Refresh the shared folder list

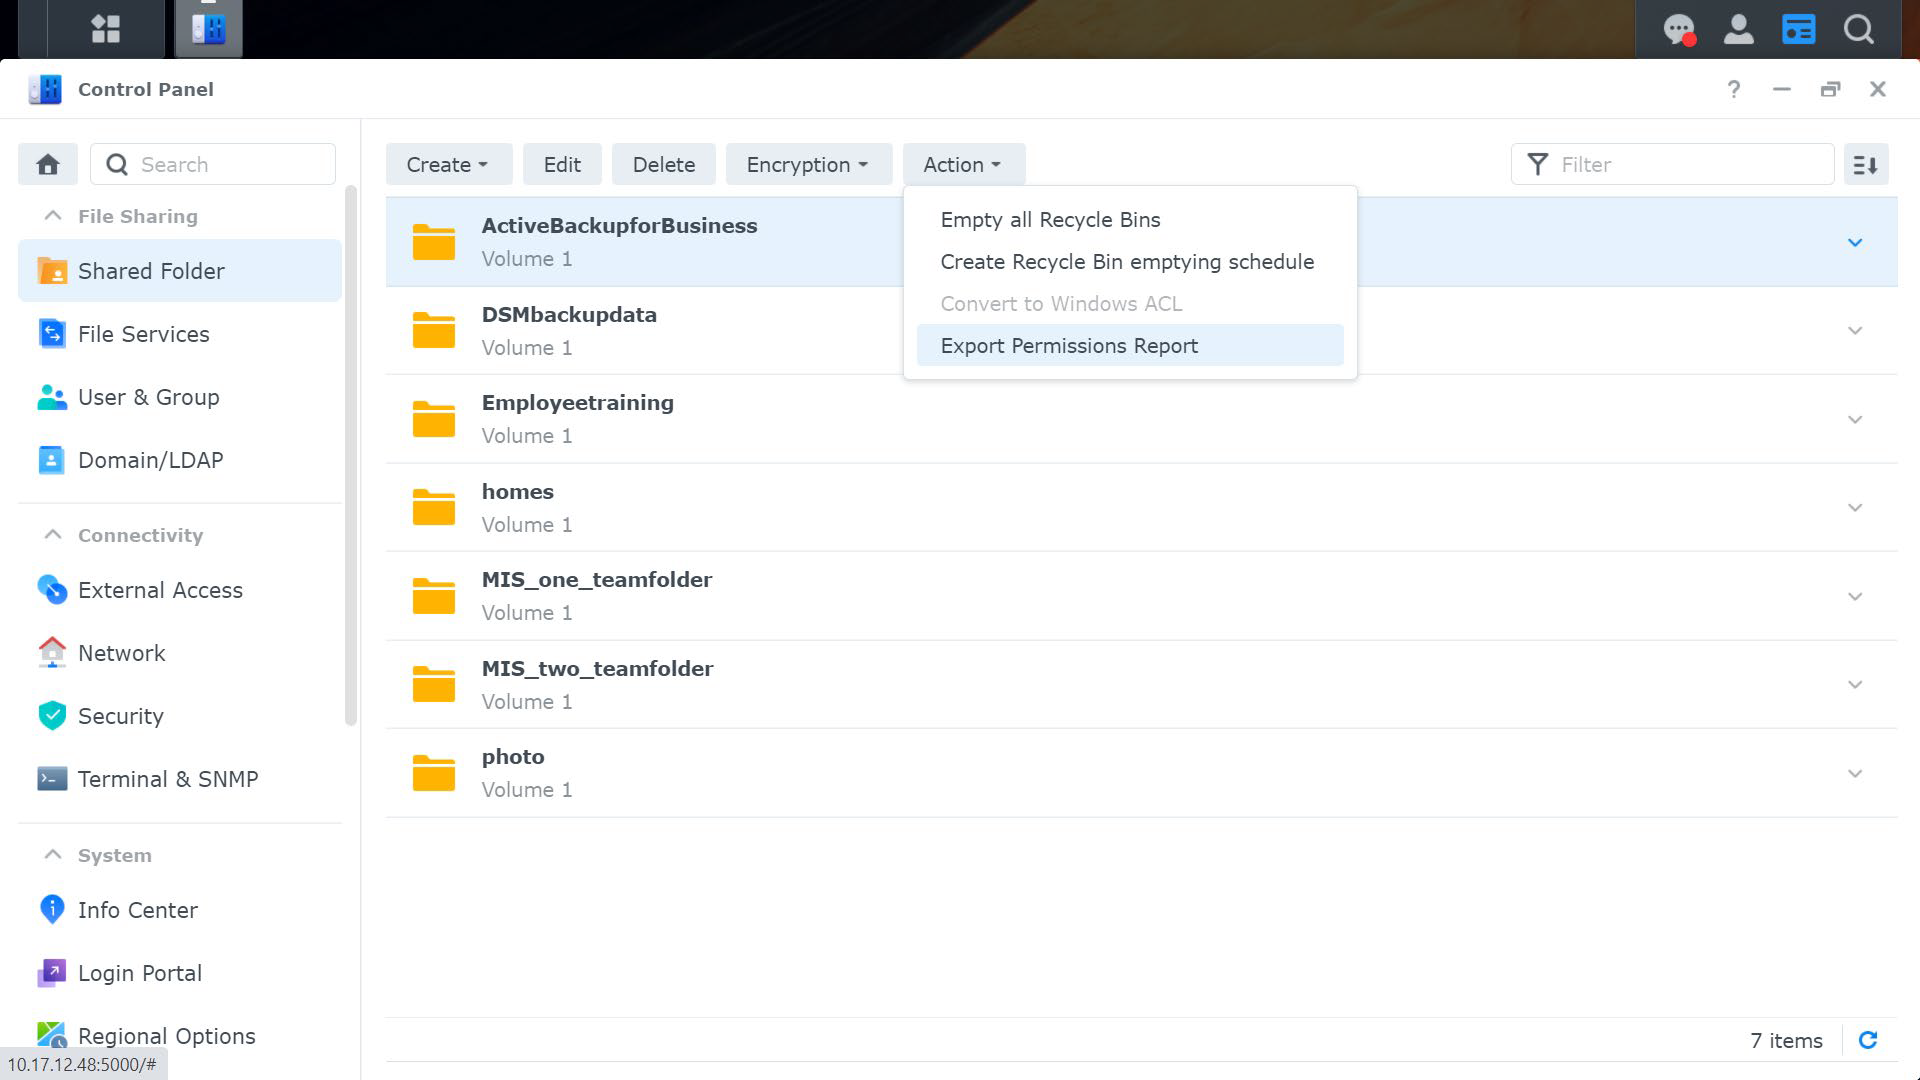click(x=1867, y=1040)
